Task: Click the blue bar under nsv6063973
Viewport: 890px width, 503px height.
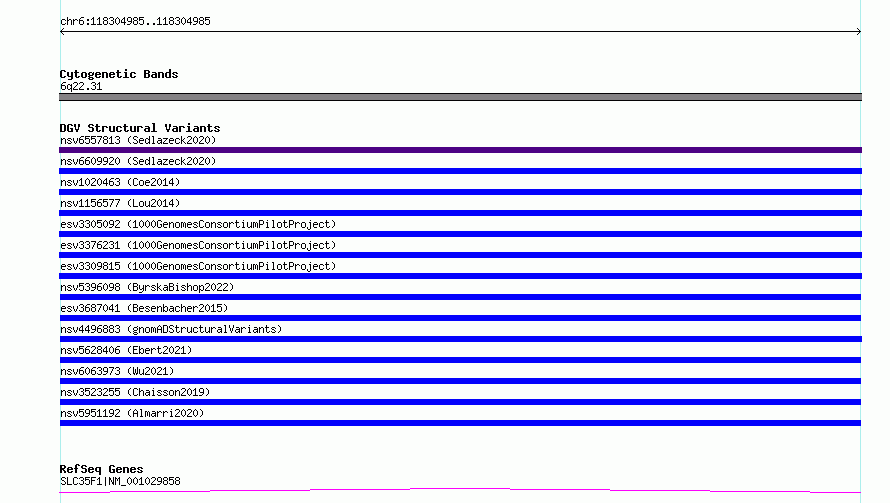Action: click(x=460, y=381)
